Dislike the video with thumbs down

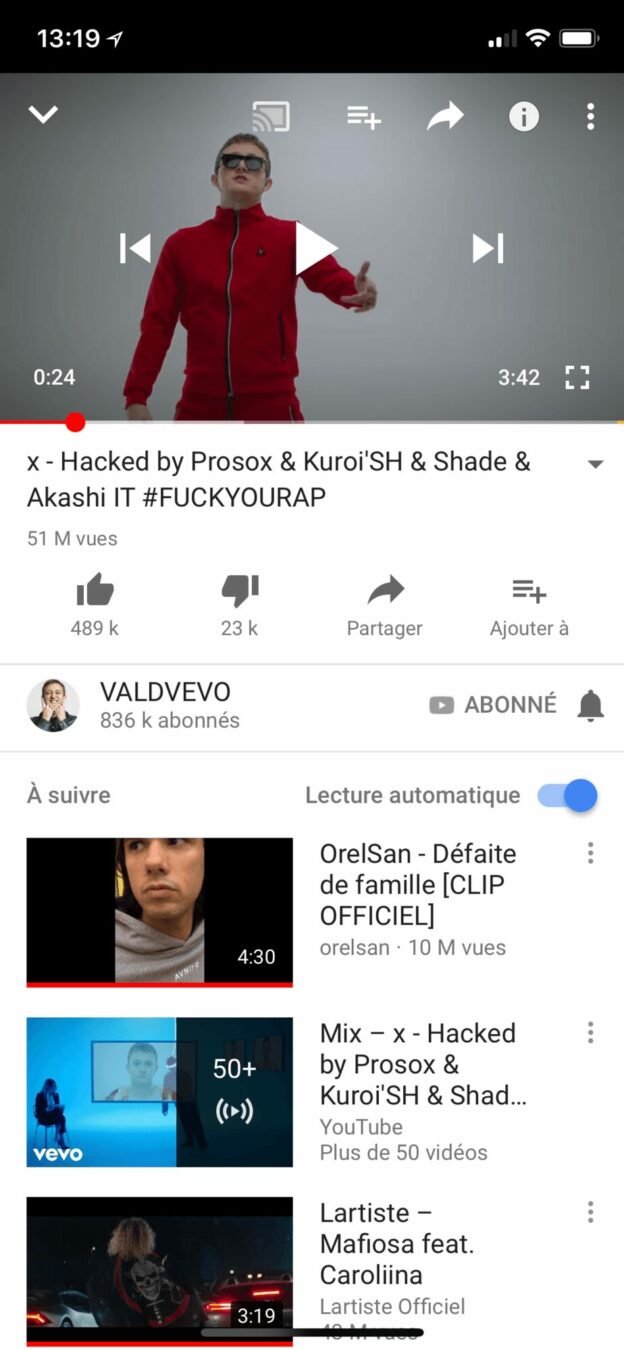pos(240,604)
